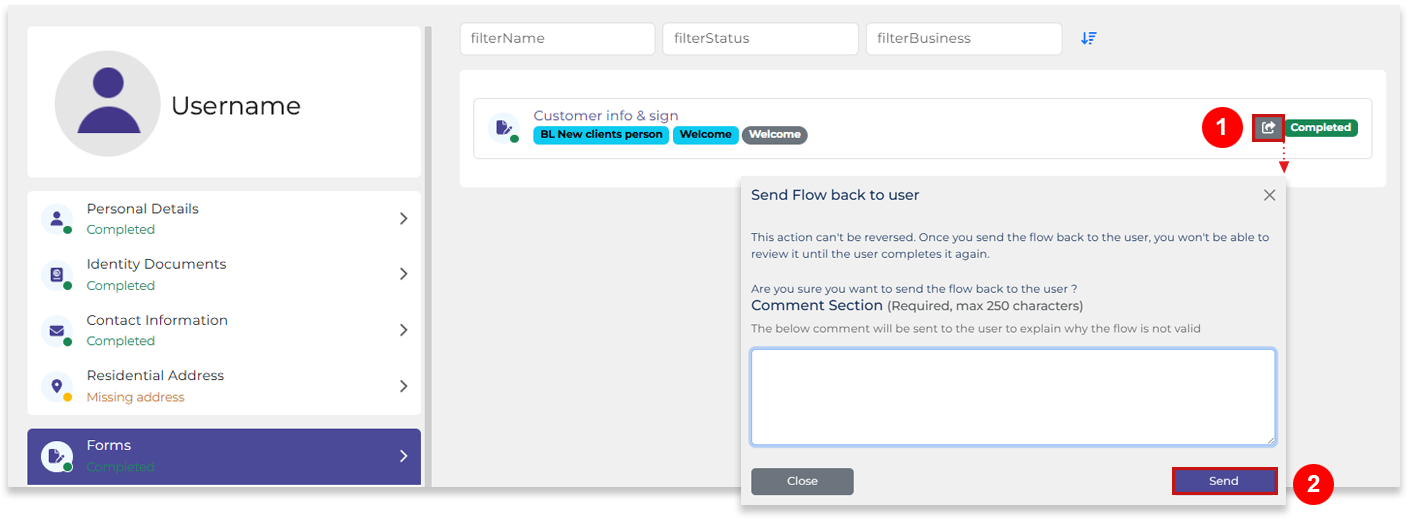The image size is (1415, 531).
Task: Click the Comment Section label
Action: pyautogui.click(x=817, y=306)
